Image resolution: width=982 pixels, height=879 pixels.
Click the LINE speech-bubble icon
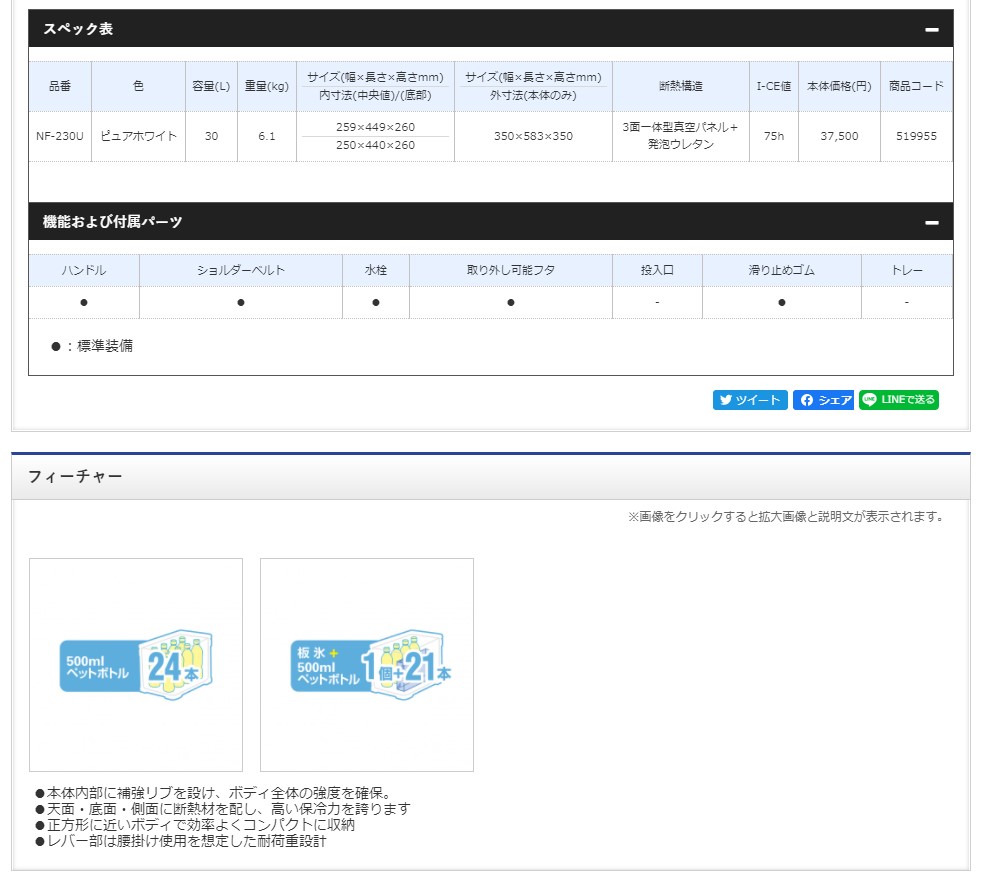point(868,400)
